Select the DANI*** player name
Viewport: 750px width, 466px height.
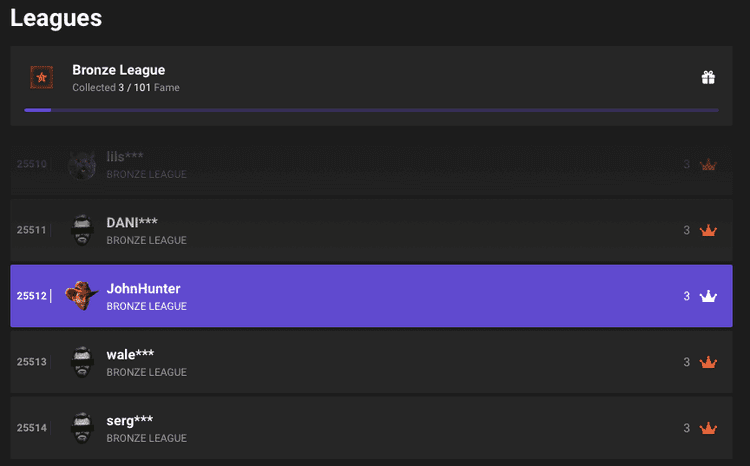click(x=132, y=222)
